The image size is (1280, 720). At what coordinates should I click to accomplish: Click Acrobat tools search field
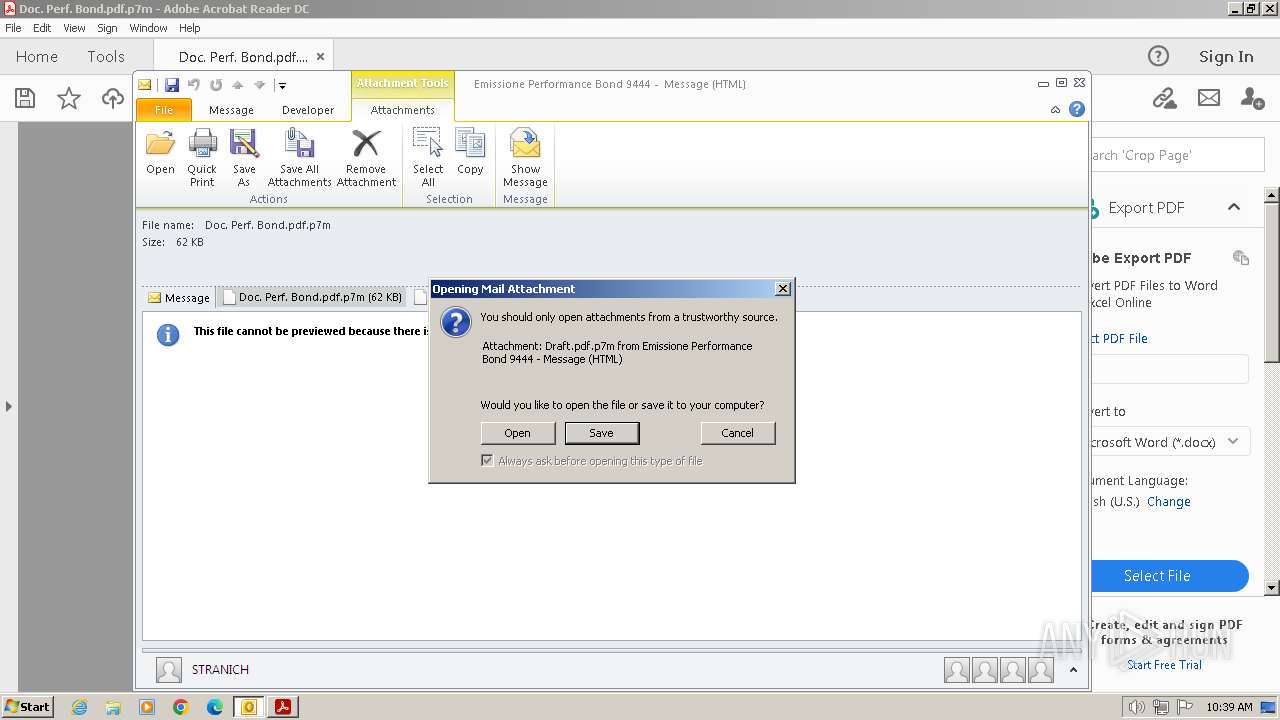(1178, 155)
